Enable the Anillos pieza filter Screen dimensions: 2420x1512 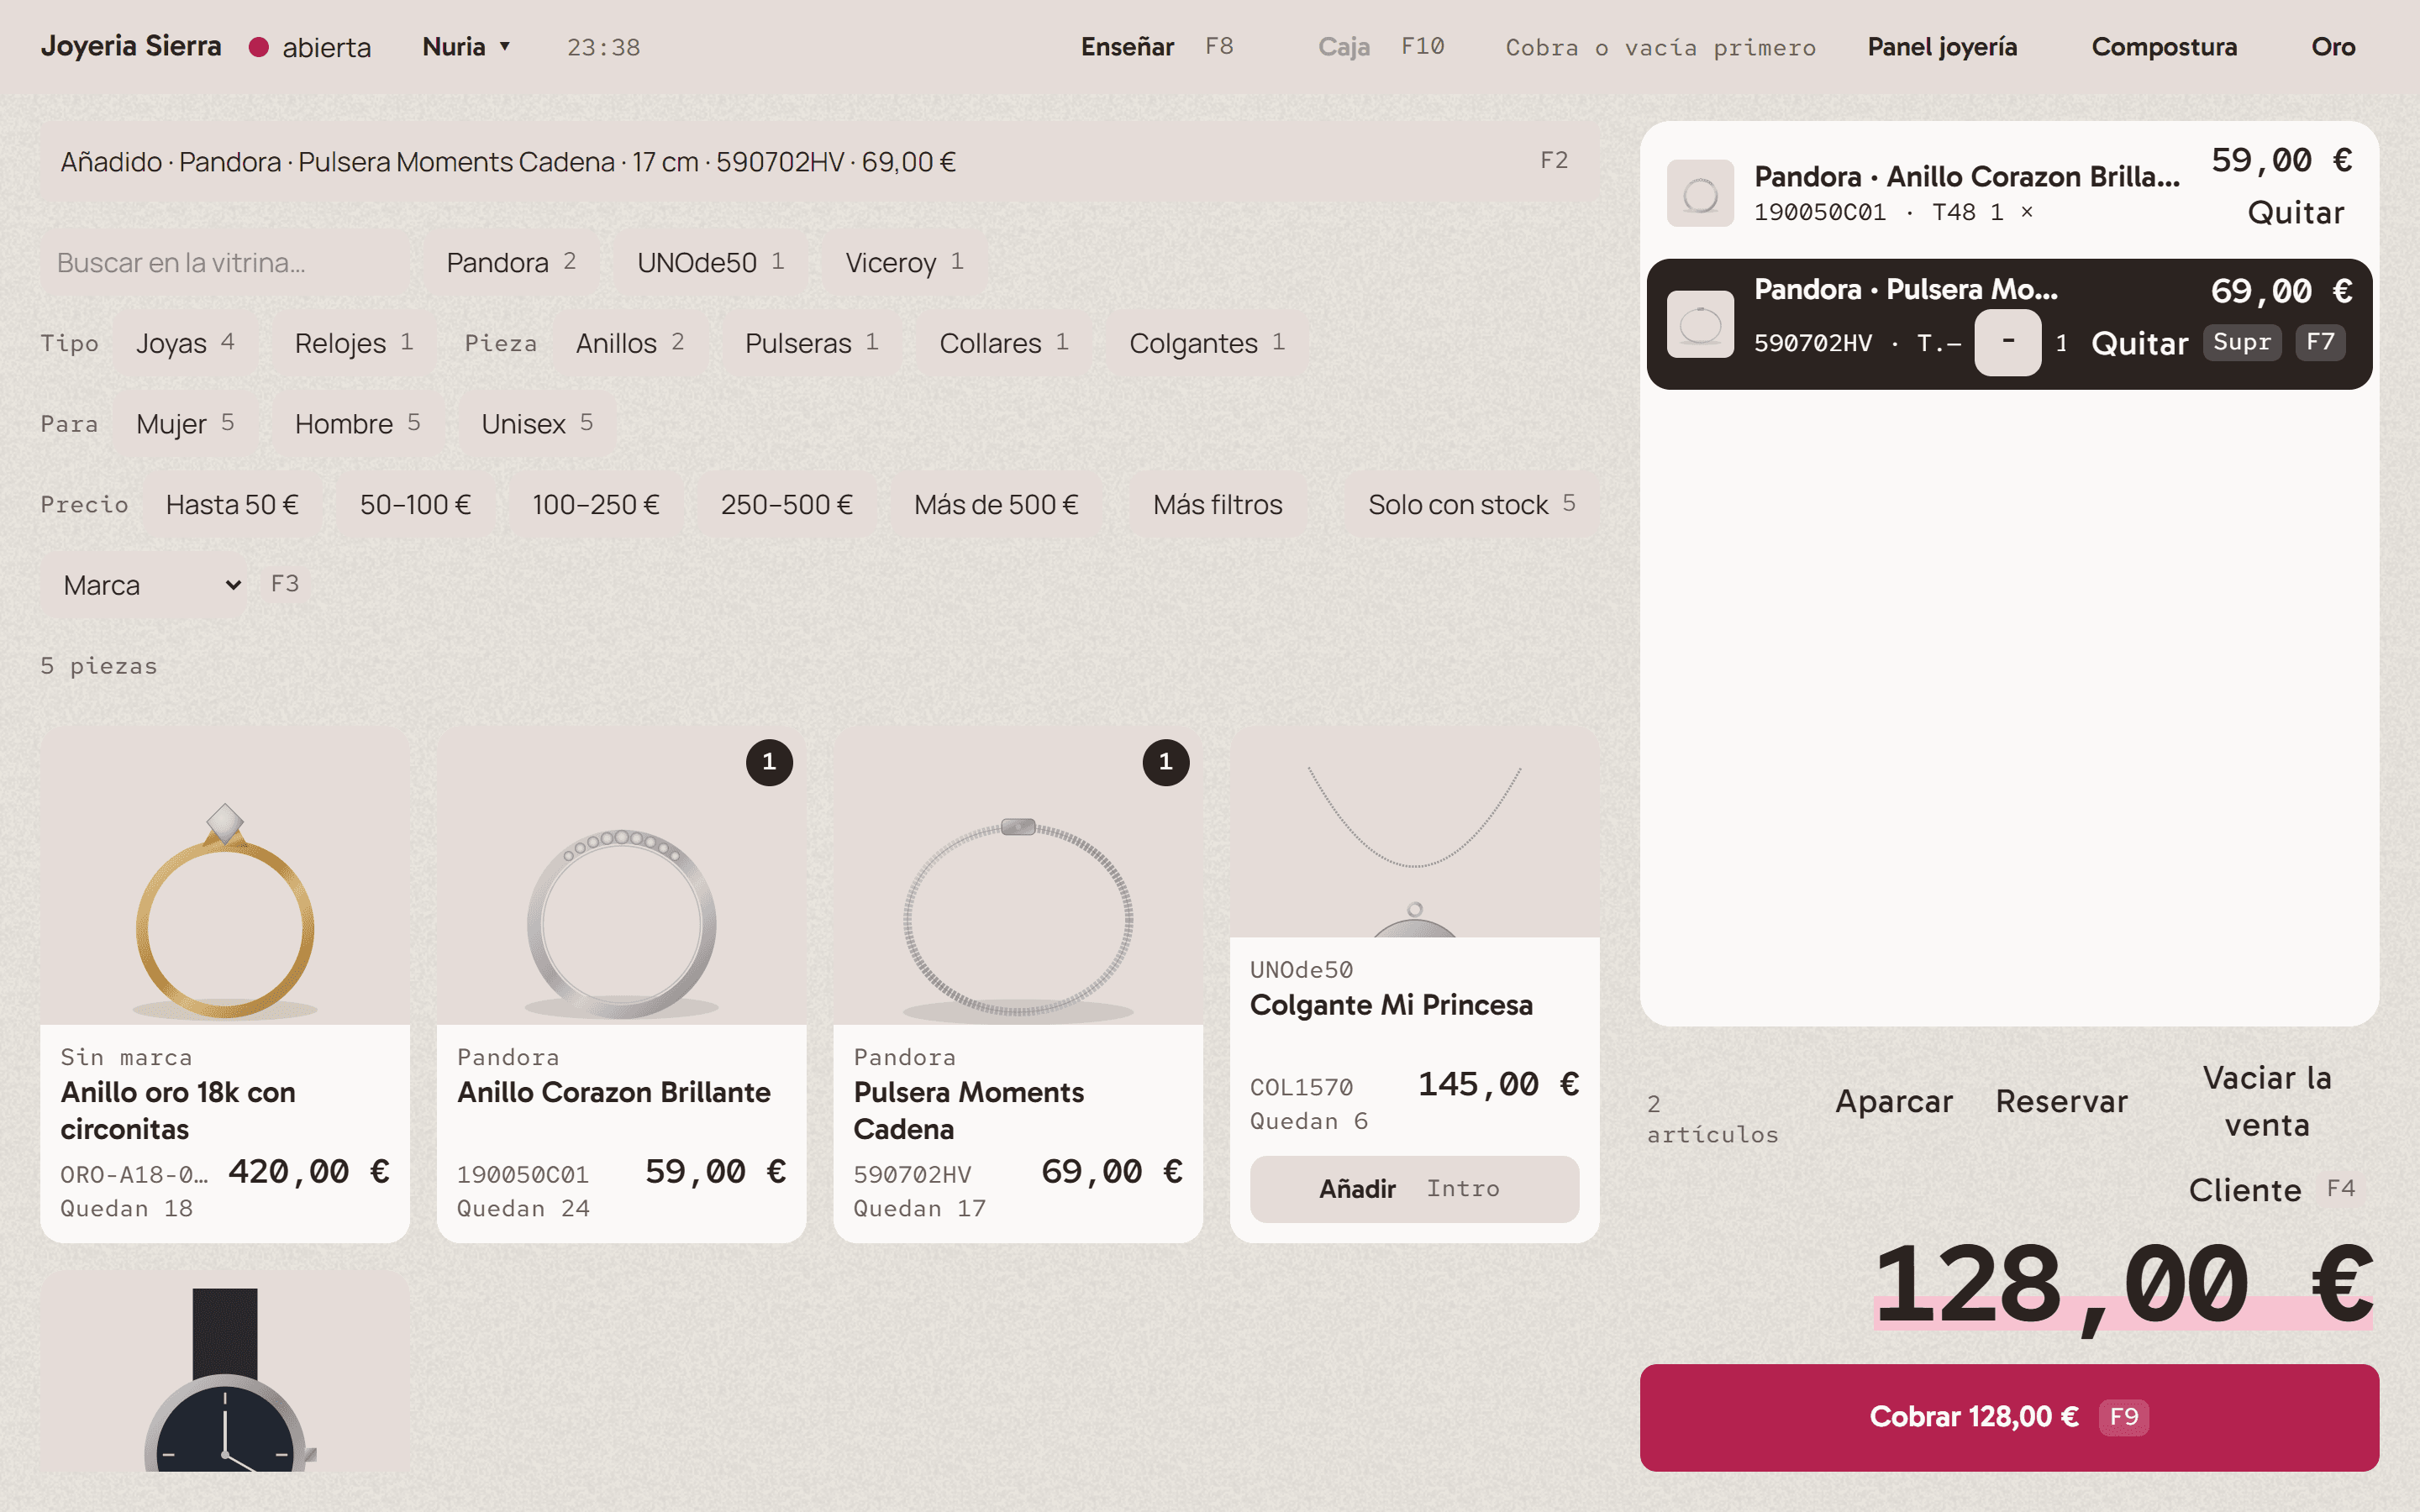tap(630, 343)
